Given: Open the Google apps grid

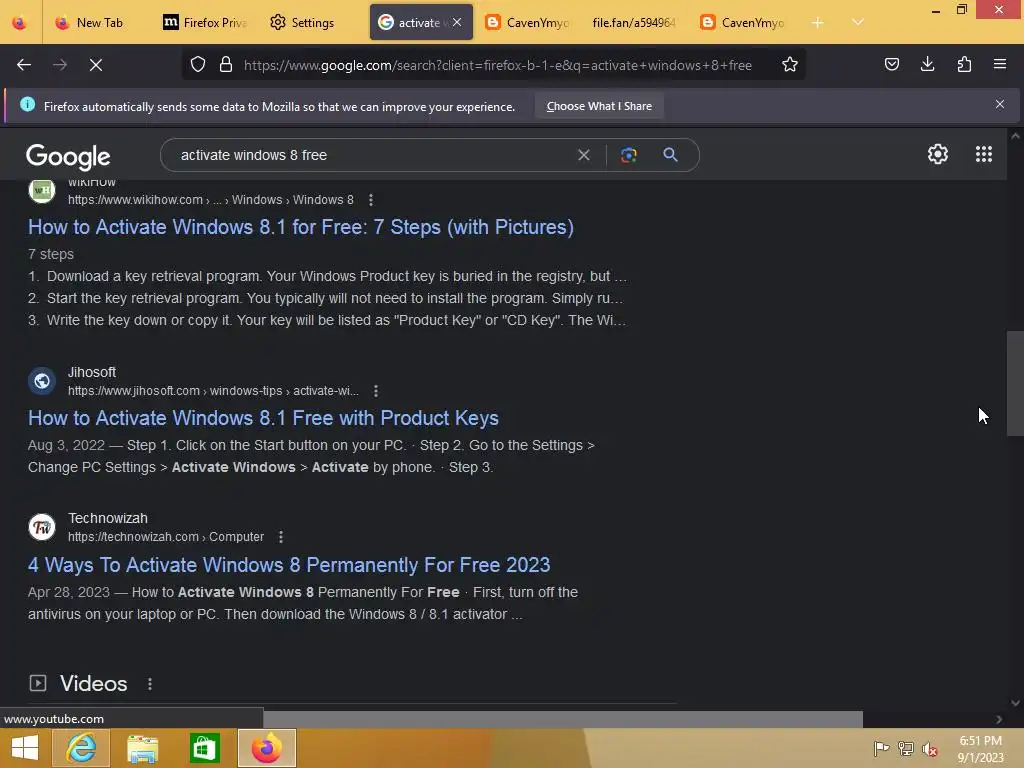Looking at the screenshot, I should [x=984, y=154].
